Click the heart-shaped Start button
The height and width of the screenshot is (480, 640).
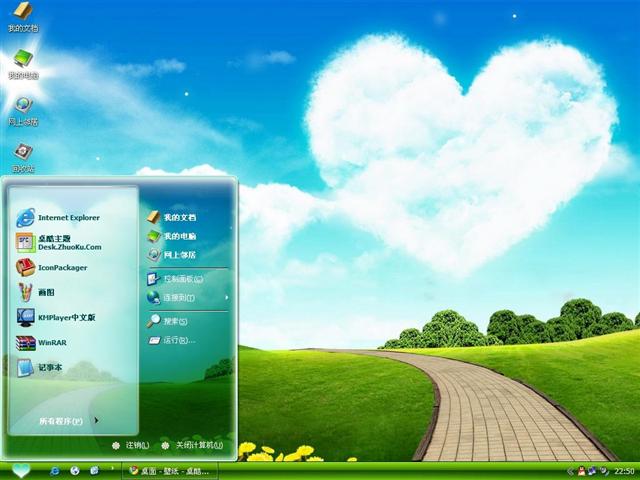21,471
